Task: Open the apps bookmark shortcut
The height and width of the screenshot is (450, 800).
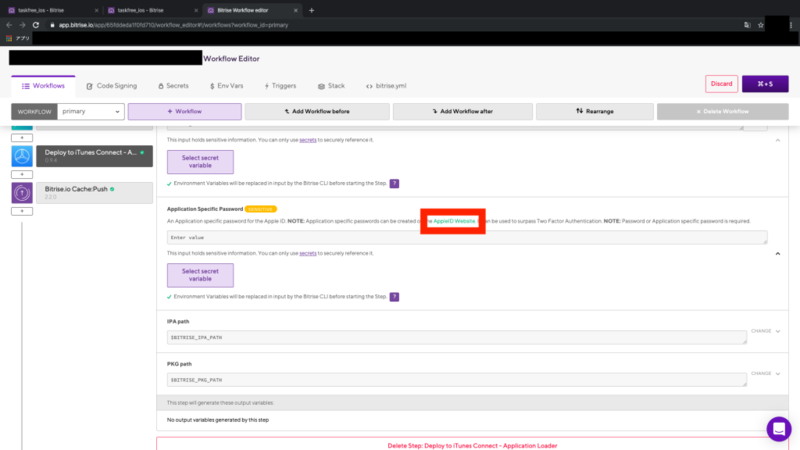Action: coord(18,38)
